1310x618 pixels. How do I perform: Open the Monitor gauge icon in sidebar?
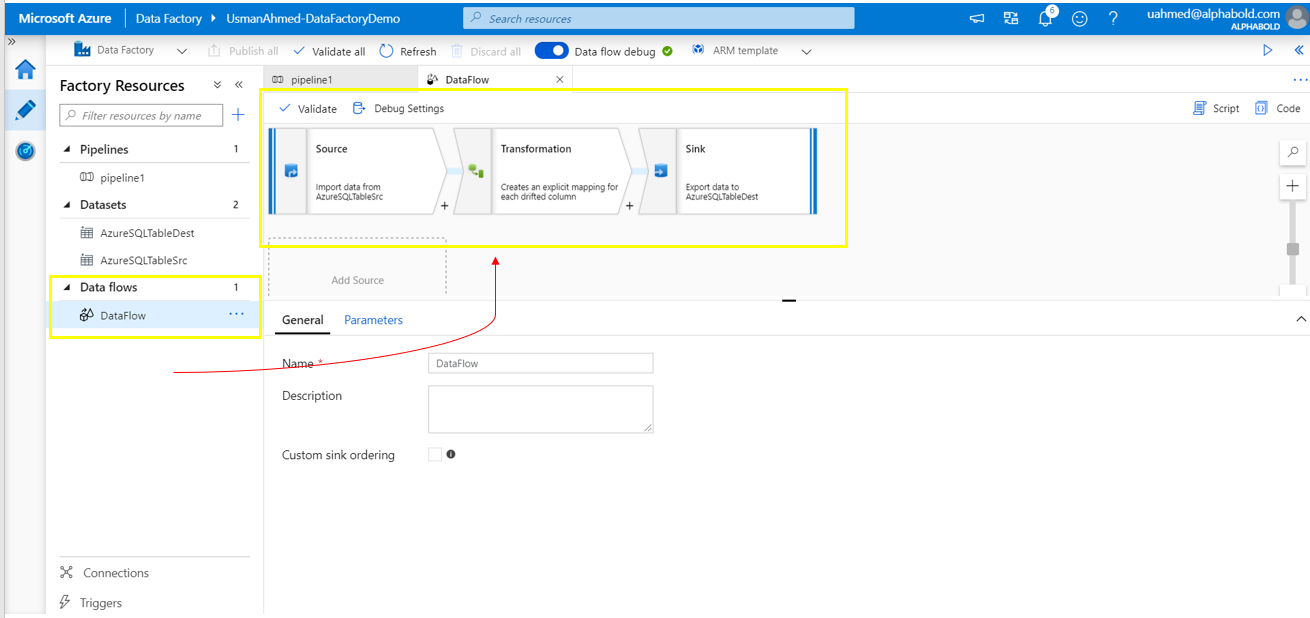pos(25,151)
